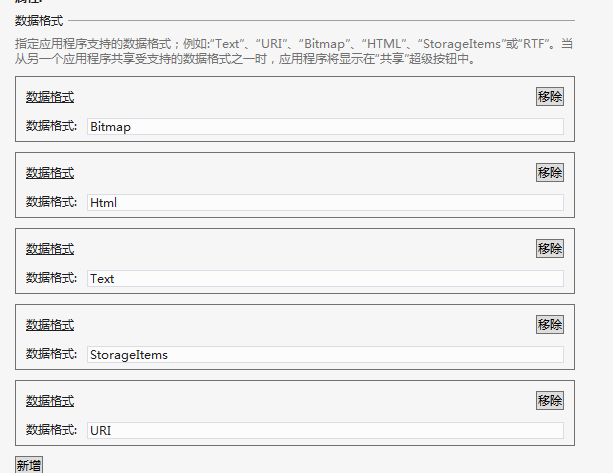Remove the URI data format entry
The image size is (613, 473).
point(550,401)
